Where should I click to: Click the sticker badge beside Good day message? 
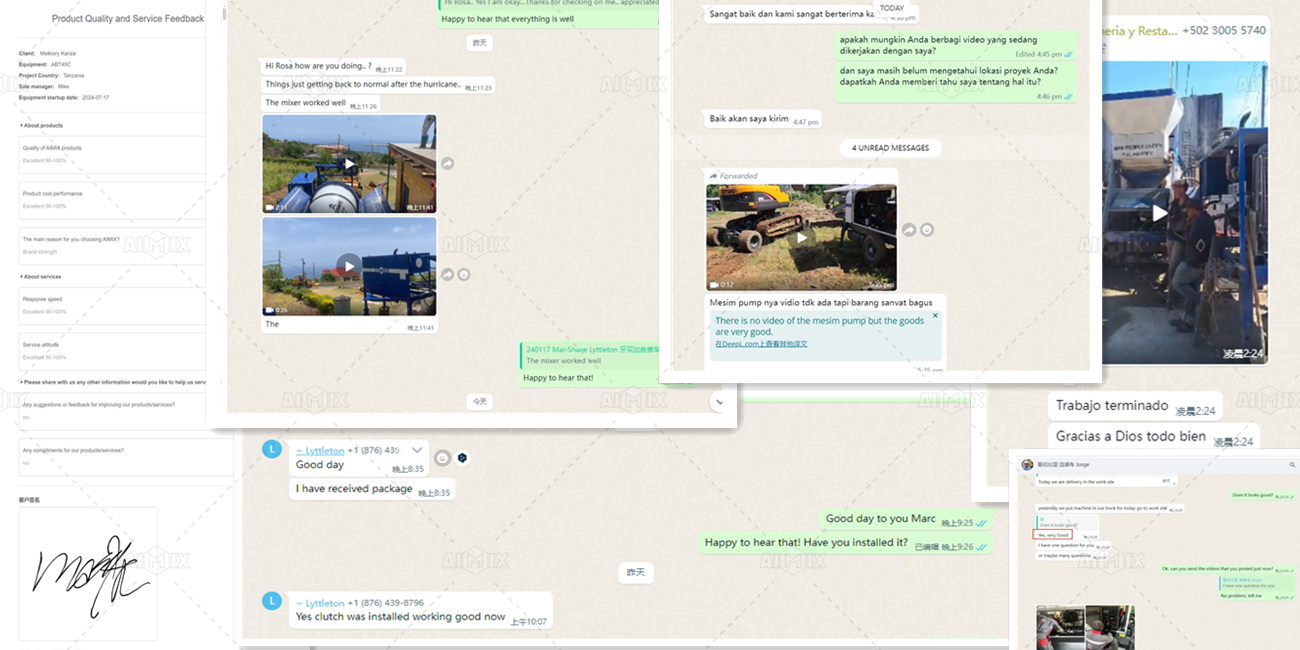point(461,458)
